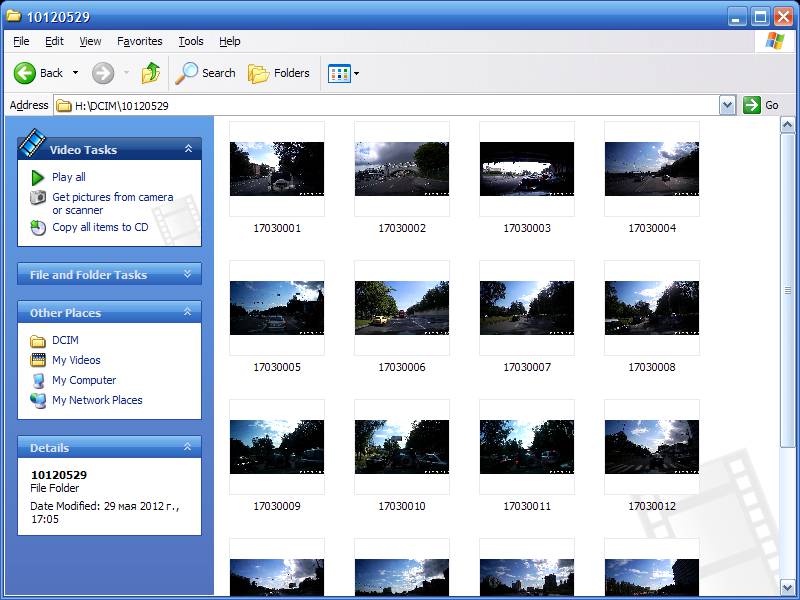Click the vertical scrollbar thumb

(787, 290)
